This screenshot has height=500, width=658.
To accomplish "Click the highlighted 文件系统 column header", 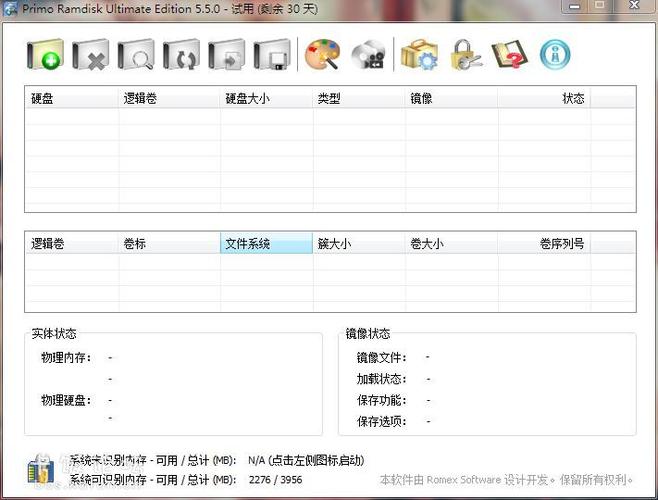I will click(266, 243).
